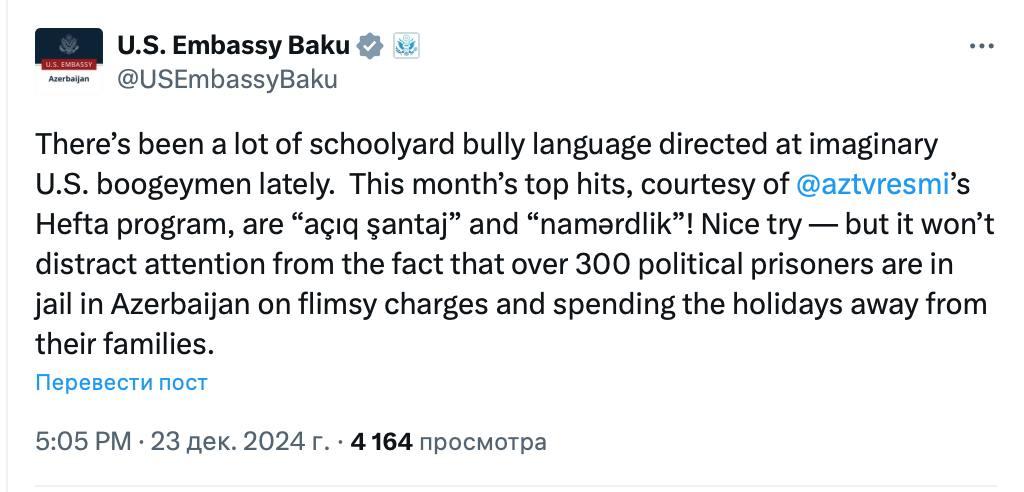Click the @USEmbassyBaku handle
1024x492 pixels.
click(227, 79)
